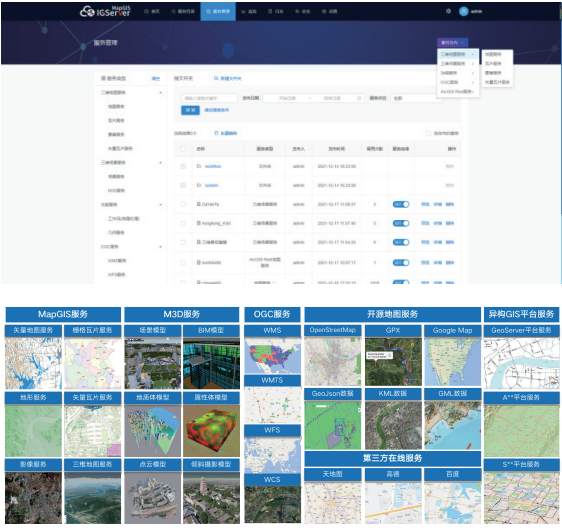
Task: Click the new folder icon above search panel
Action: coord(216,78)
